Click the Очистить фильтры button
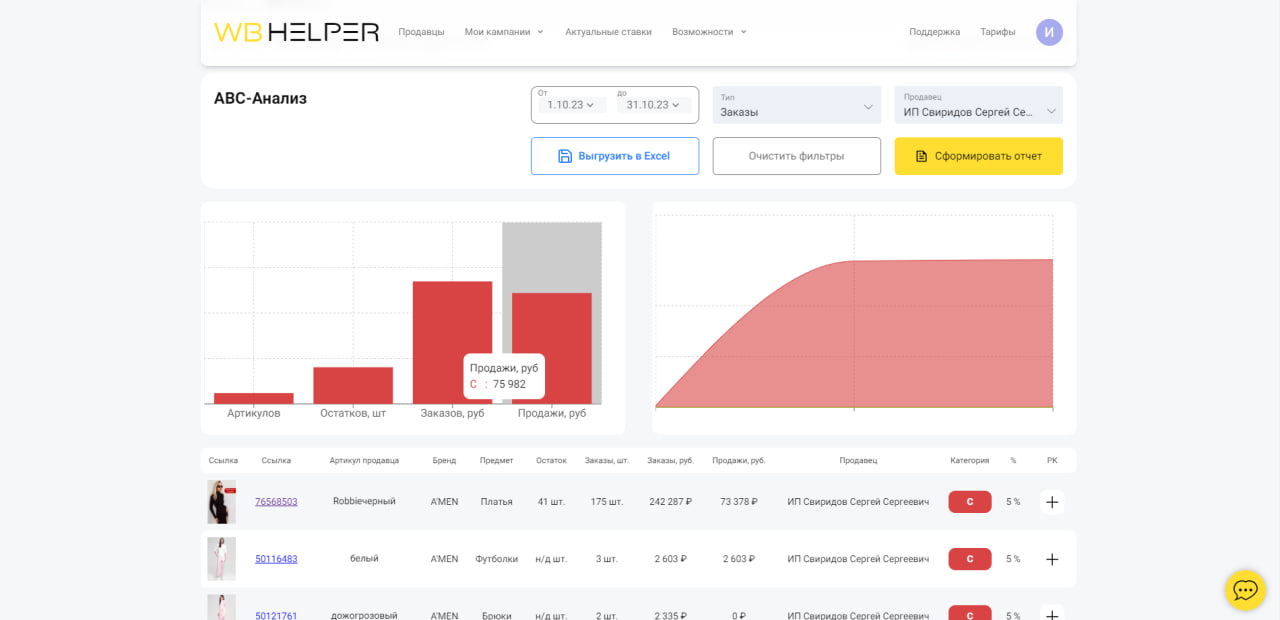 pos(797,156)
